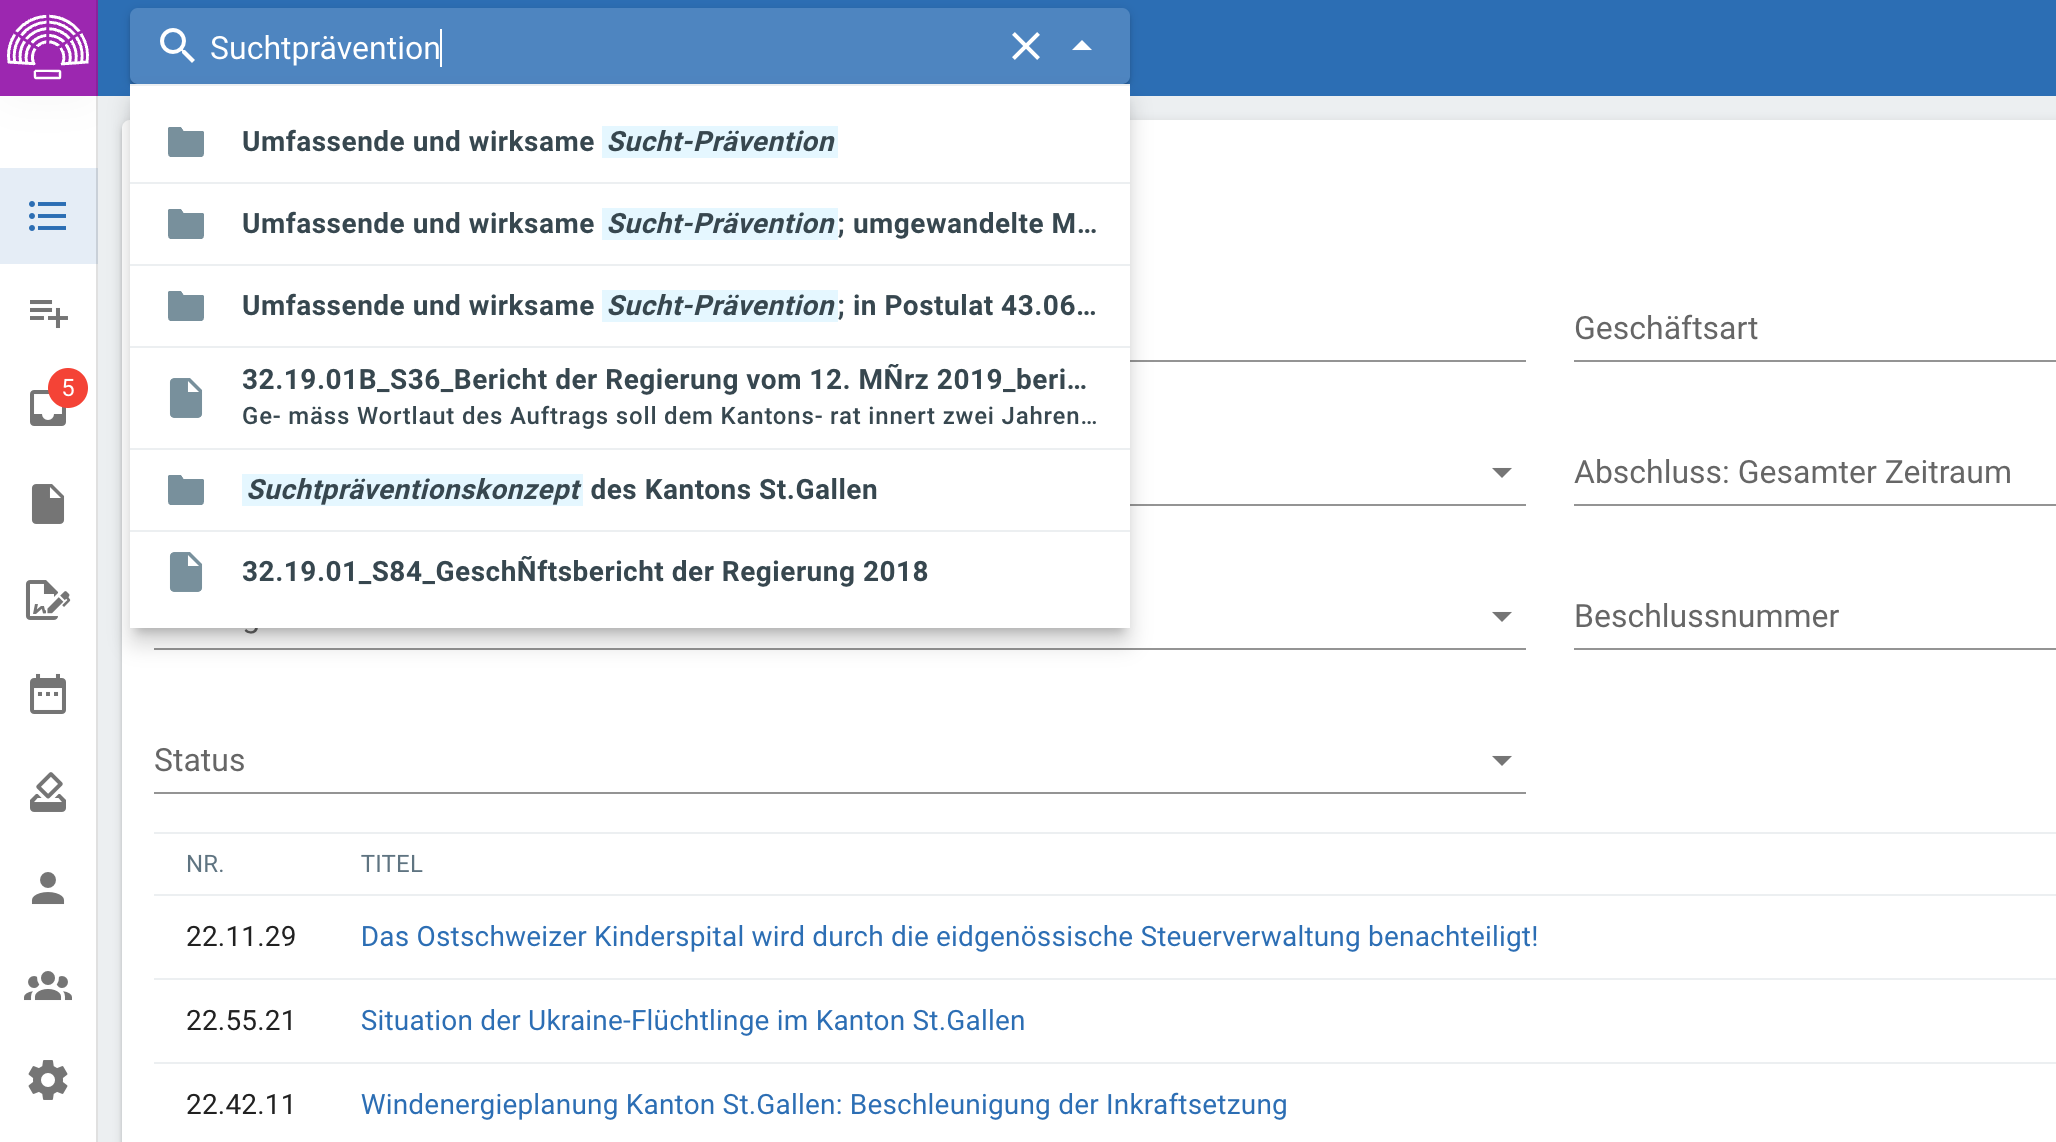Collapse search suggestions with up arrow
This screenshot has height=1142, width=2056.
click(1081, 46)
